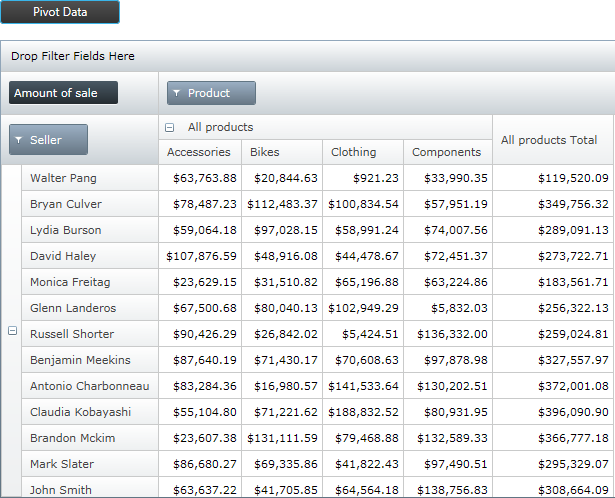Click the filter icon on Seller field
This screenshot has height=498, width=615.
point(19,141)
